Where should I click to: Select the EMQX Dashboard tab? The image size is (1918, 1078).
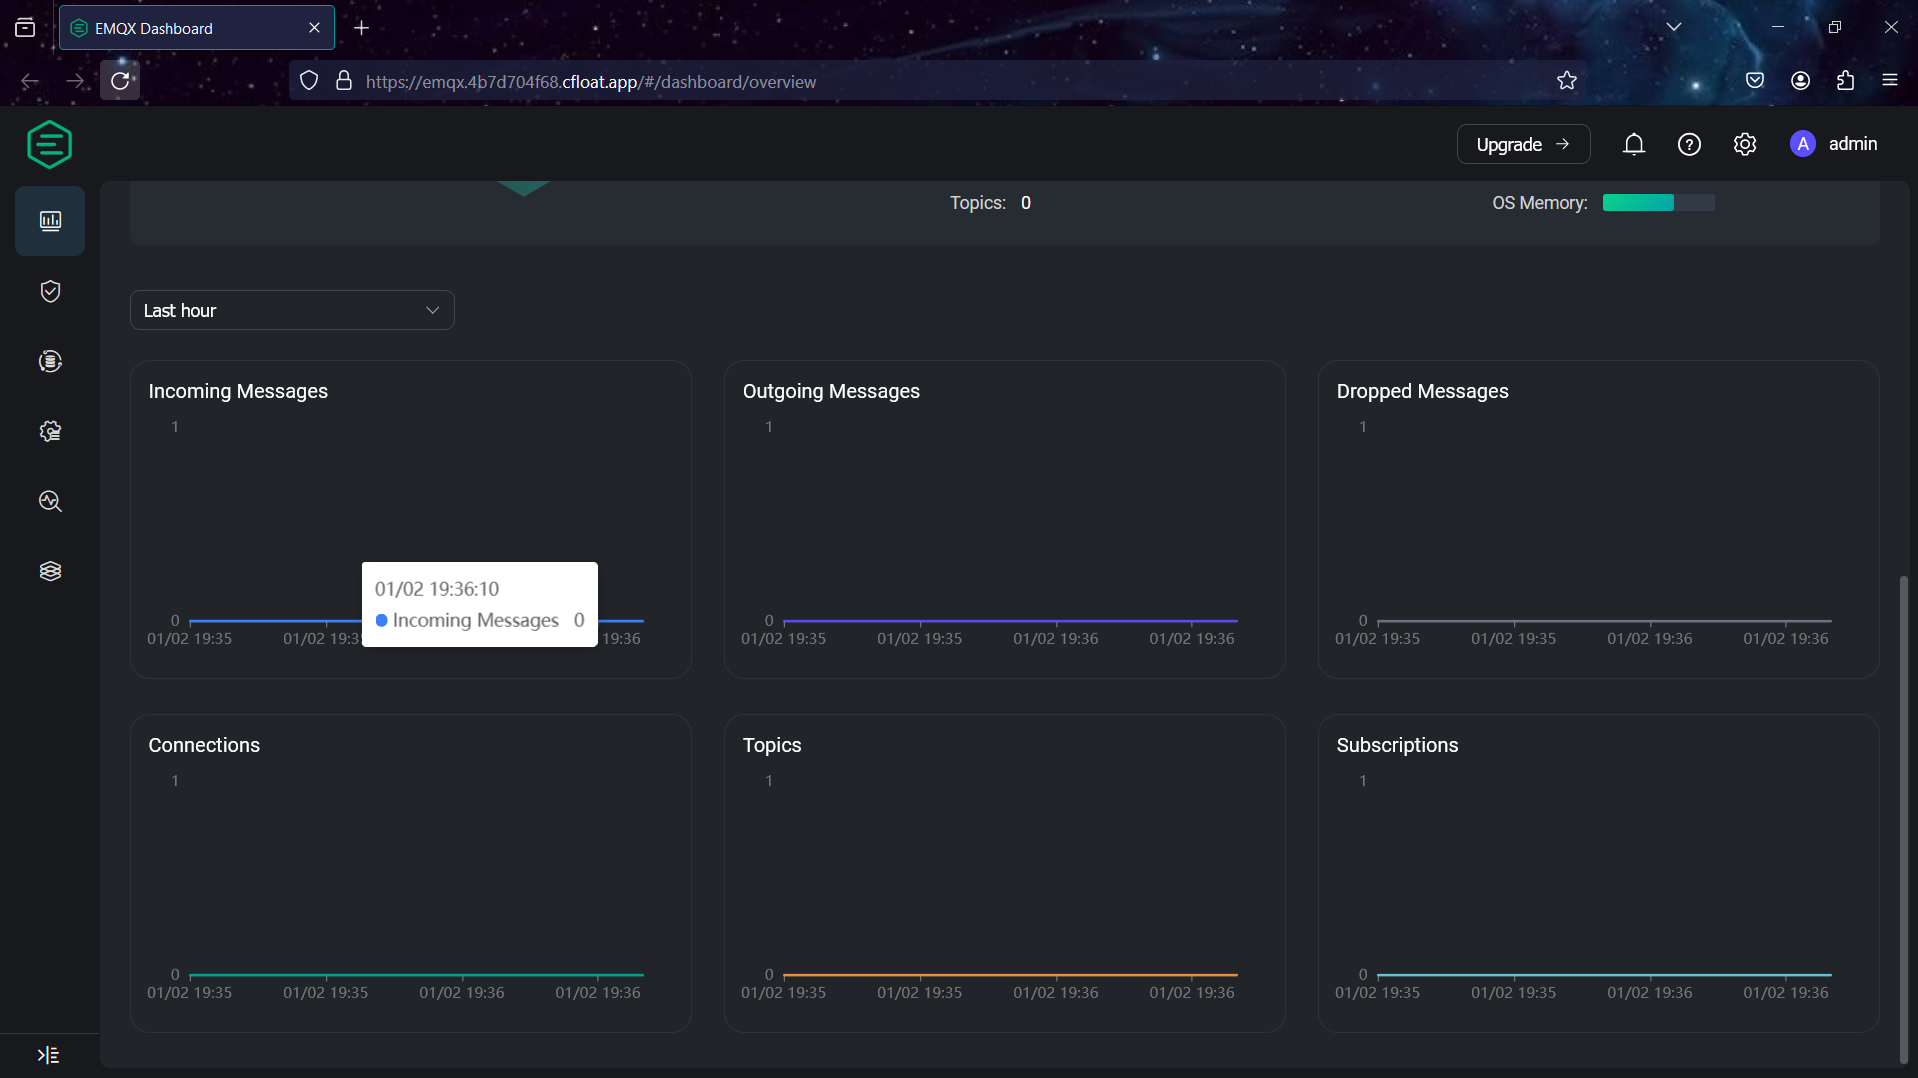click(197, 28)
